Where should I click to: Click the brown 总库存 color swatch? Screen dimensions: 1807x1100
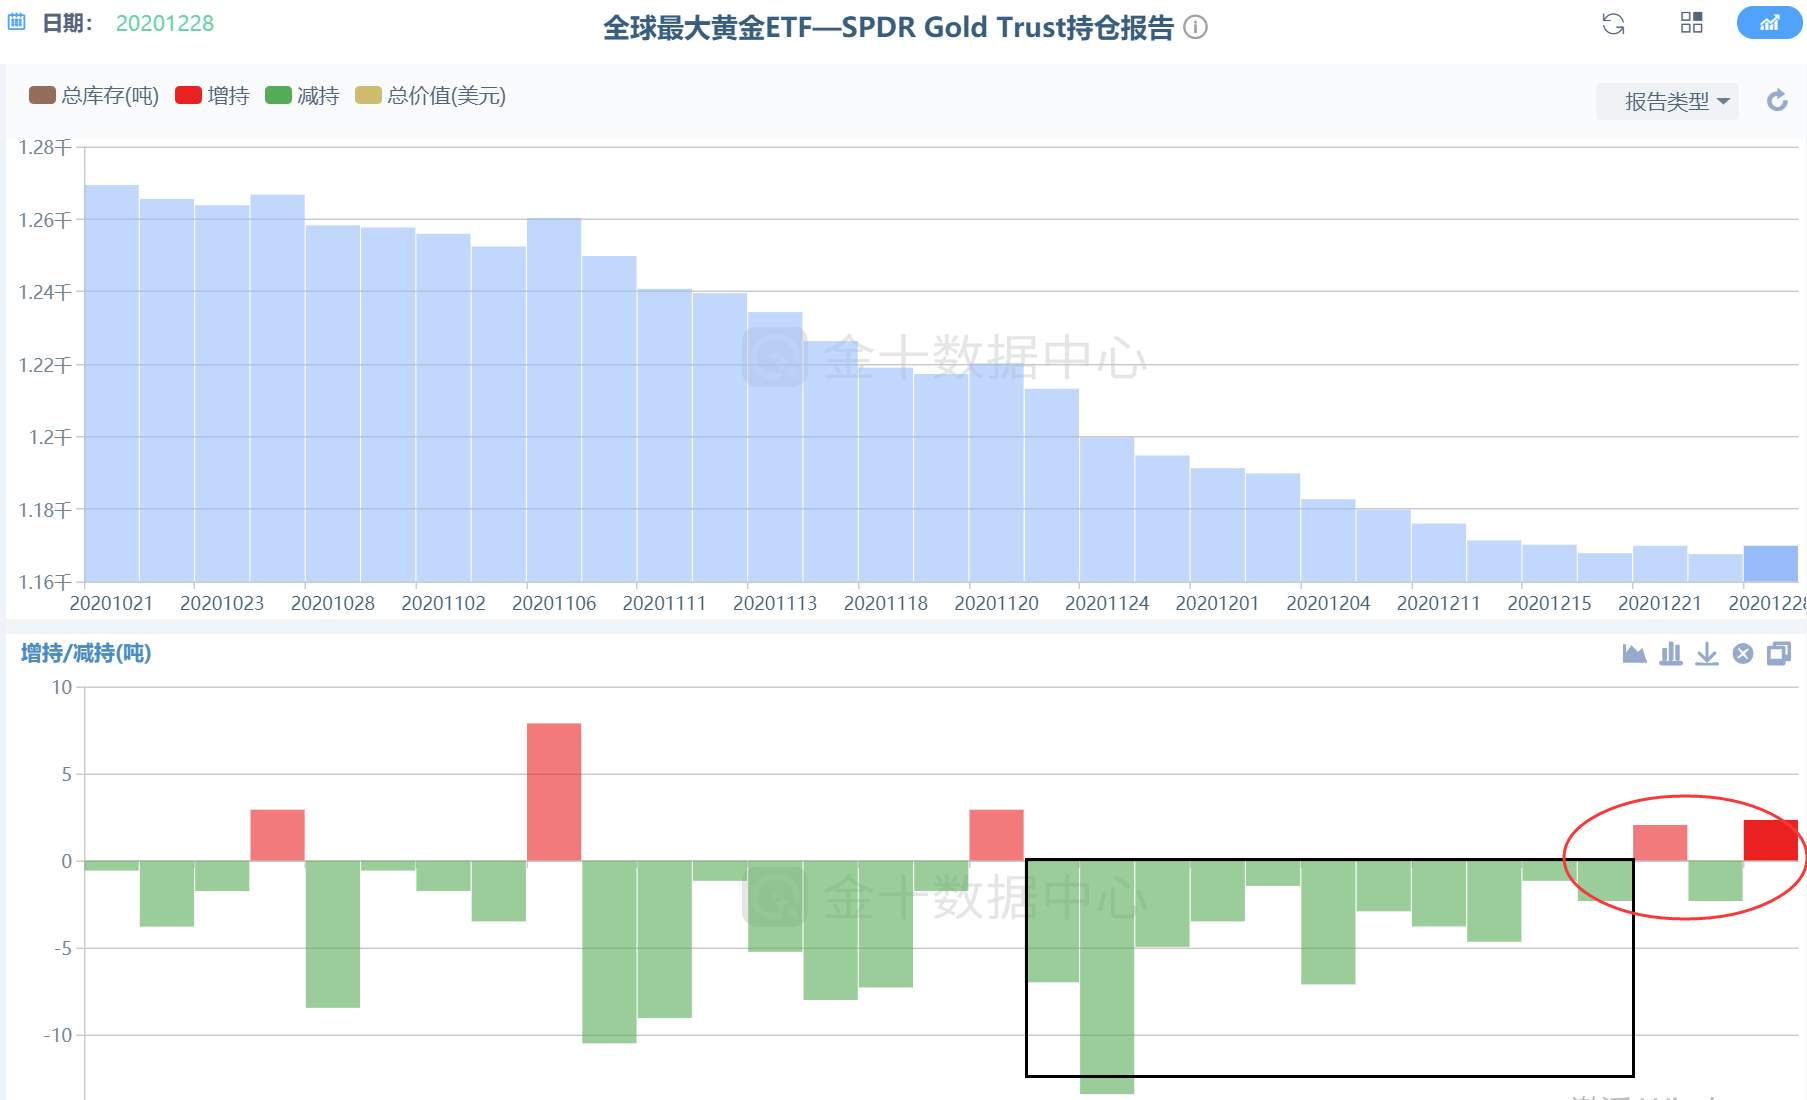tap(42, 95)
